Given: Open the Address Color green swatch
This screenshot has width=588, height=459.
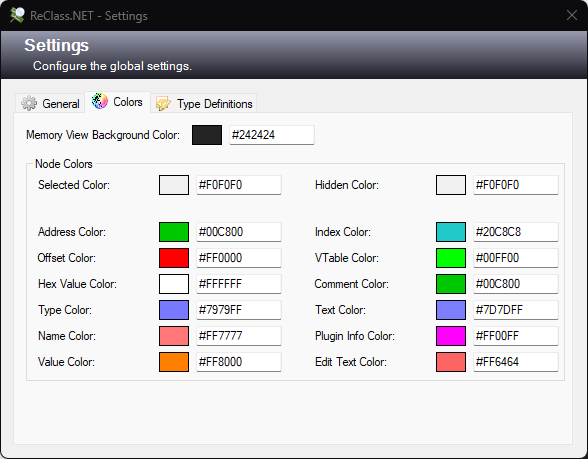Looking at the screenshot, I should point(174,232).
